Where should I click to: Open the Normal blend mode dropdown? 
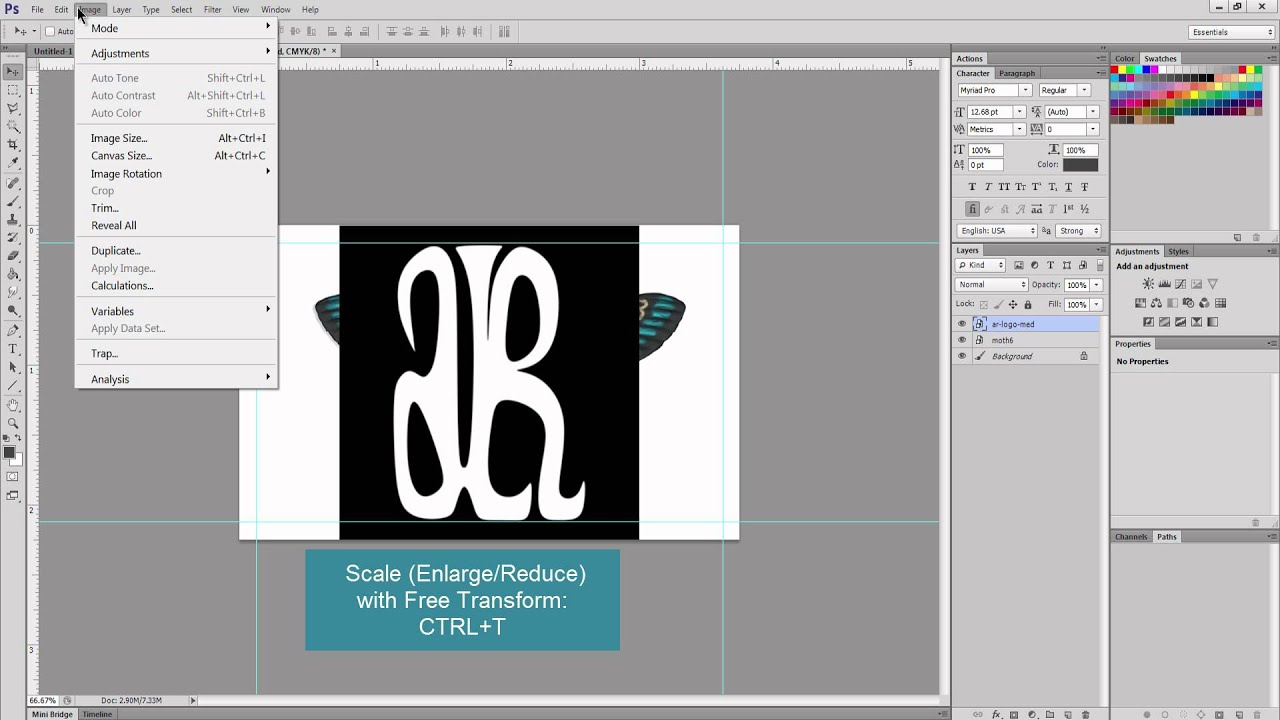click(x=991, y=285)
